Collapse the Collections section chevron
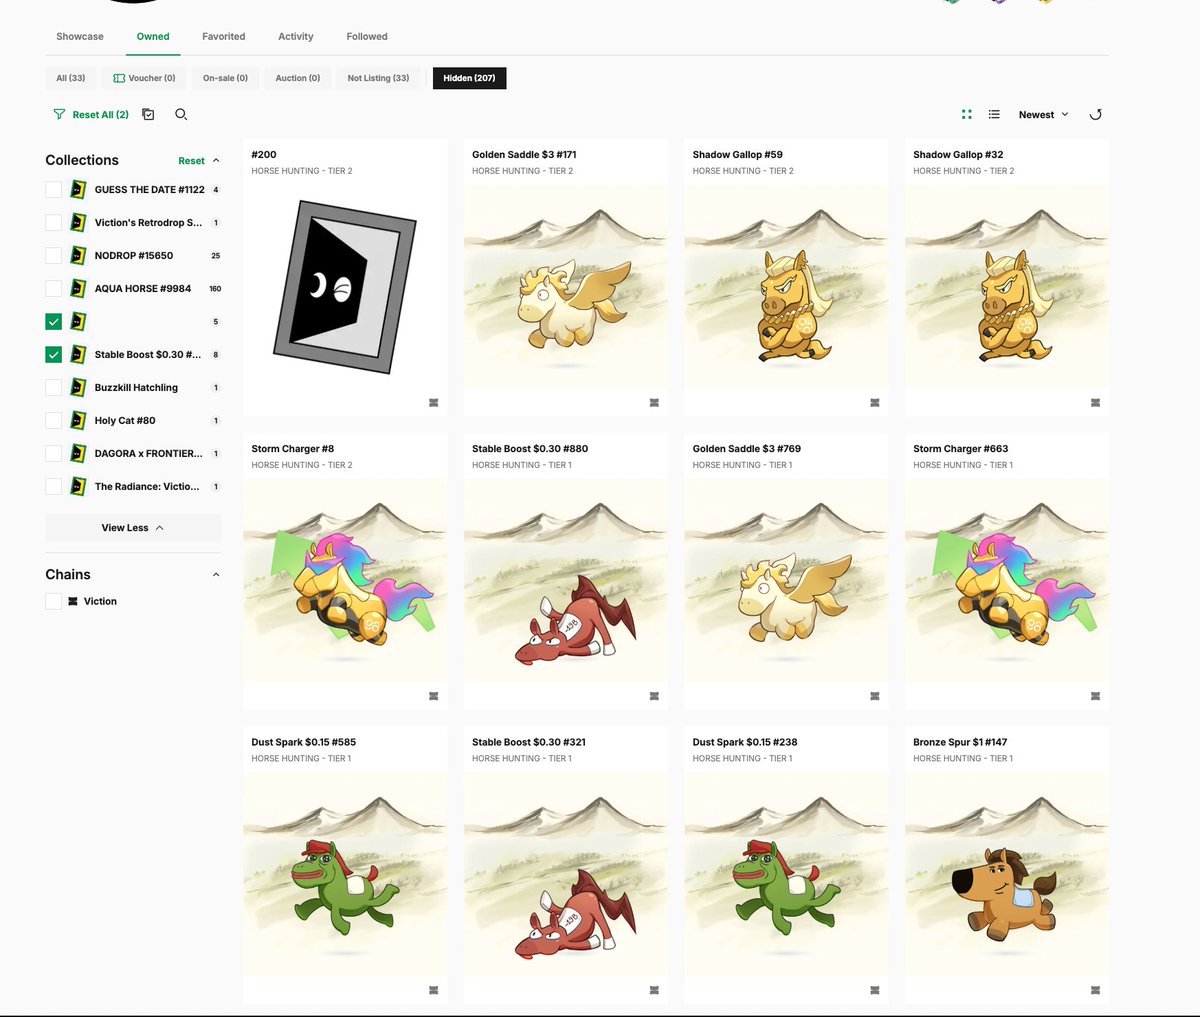Viewport: 1200px width, 1017px height. (216, 160)
